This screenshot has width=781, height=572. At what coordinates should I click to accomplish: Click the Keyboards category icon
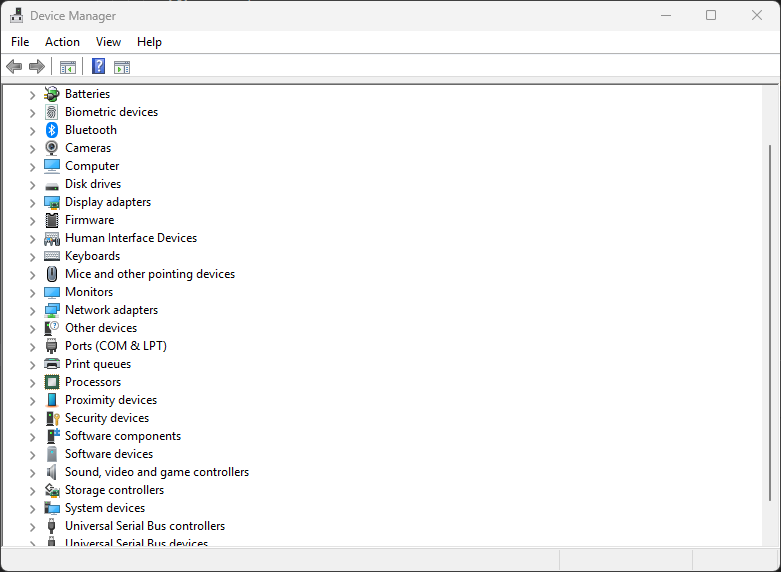pyautogui.click(x=52, y=256)
